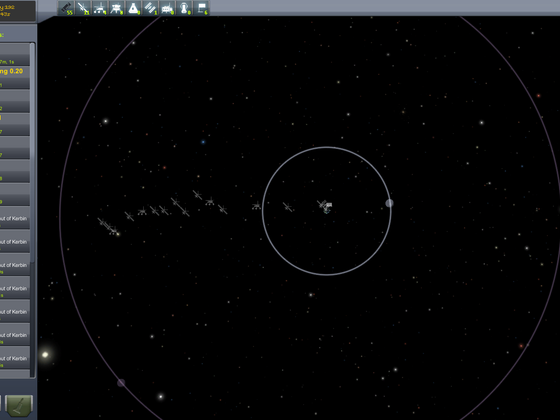Select the vessel row reading 'ng 0.20'
The width and height of the screenshot is (560, 420).
pyautogui.click(x=15, y=78)
